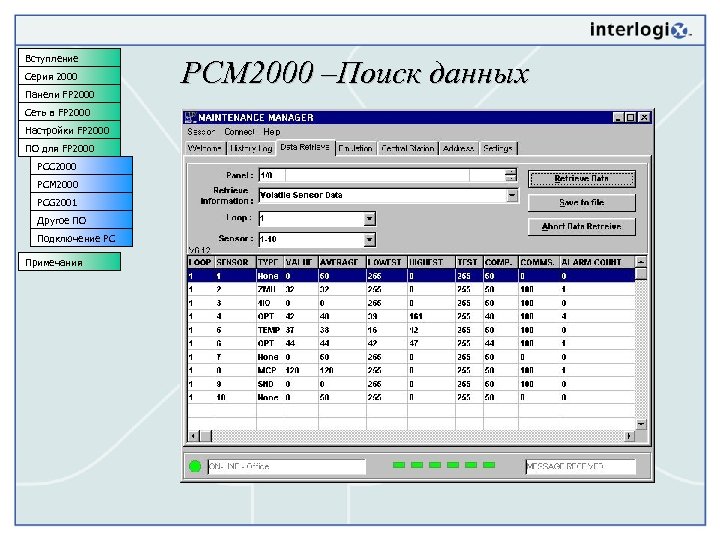Open Сеть в FP2000 section
Screen dimensions: 720x540
(x=69, y=112)
